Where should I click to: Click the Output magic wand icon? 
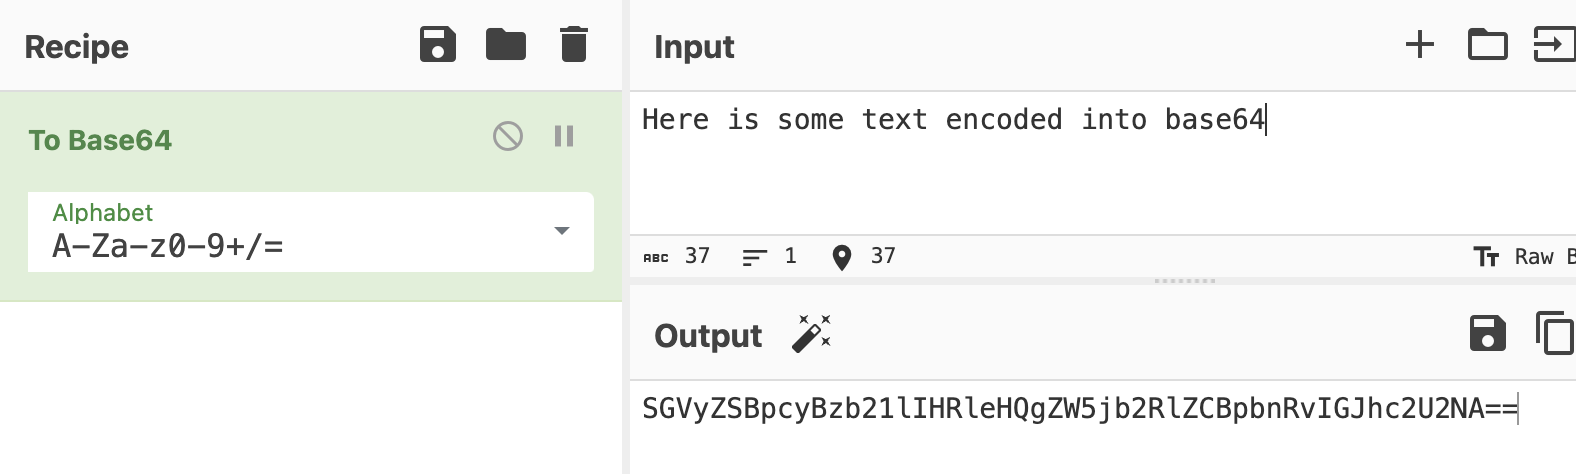pyautogui.click(x=811, y=334)
